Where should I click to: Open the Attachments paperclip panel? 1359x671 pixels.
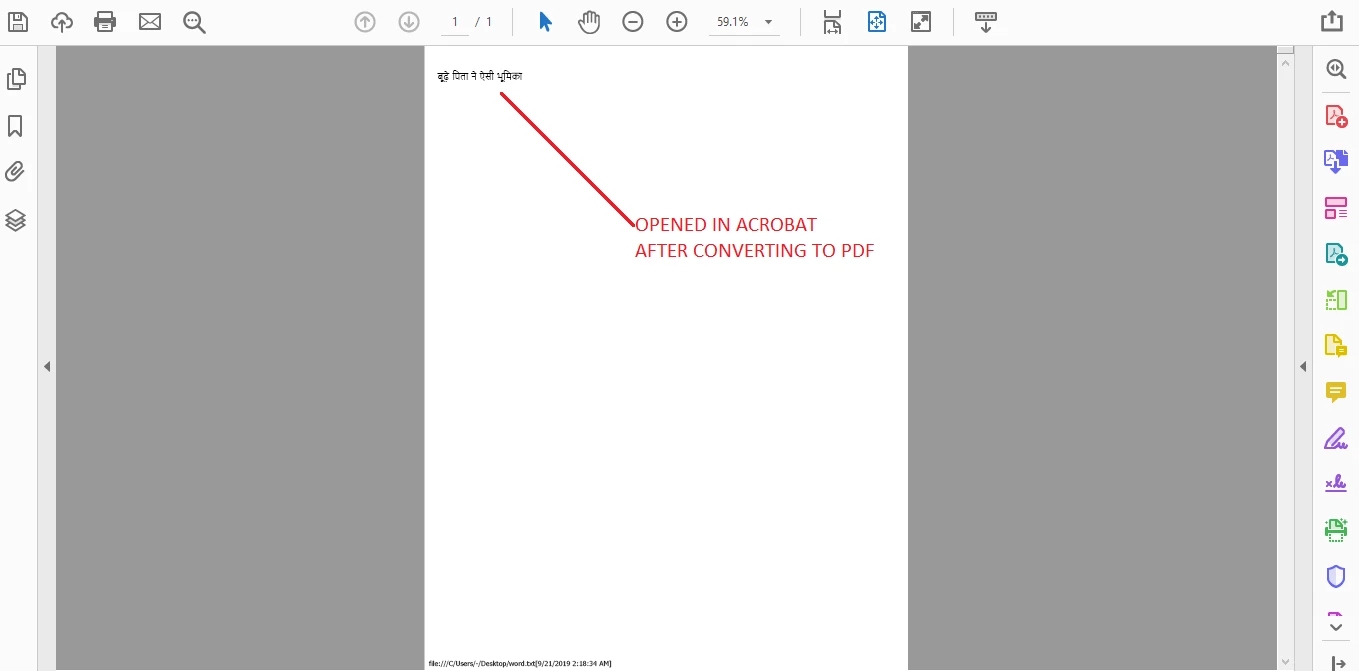click(15, 172)
